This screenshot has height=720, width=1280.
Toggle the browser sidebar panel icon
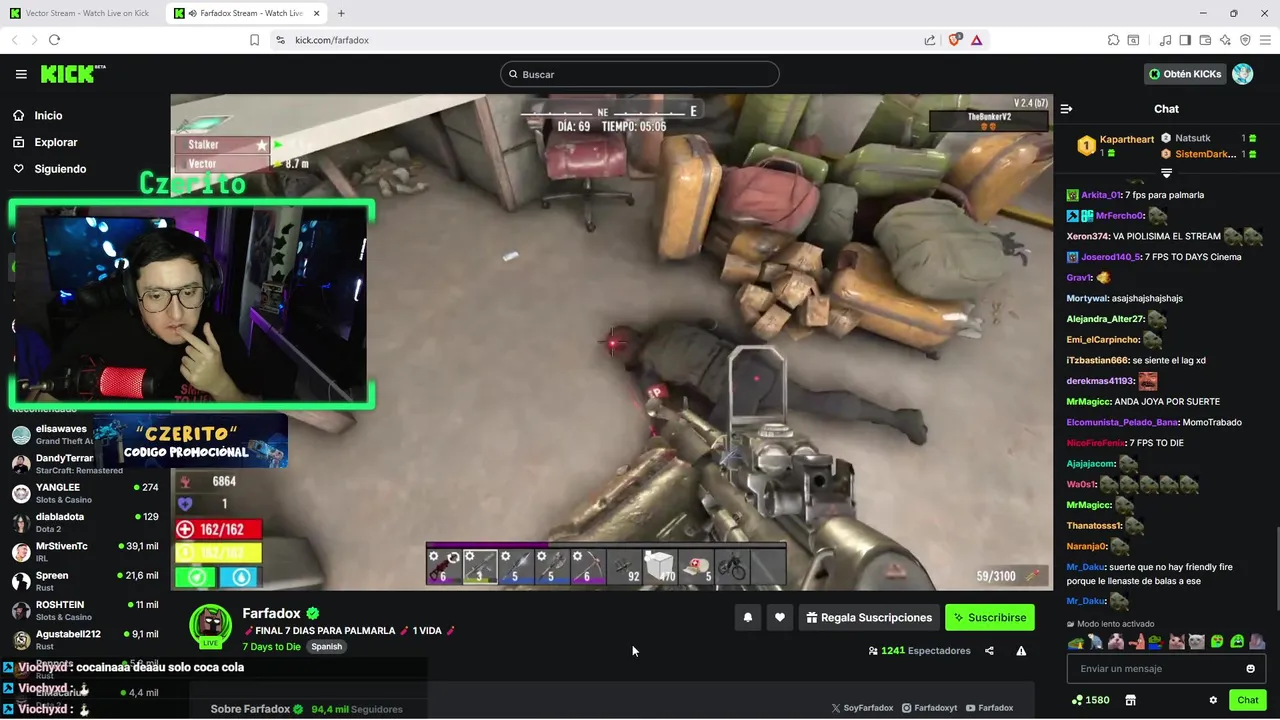click(x=1185, y=40)
